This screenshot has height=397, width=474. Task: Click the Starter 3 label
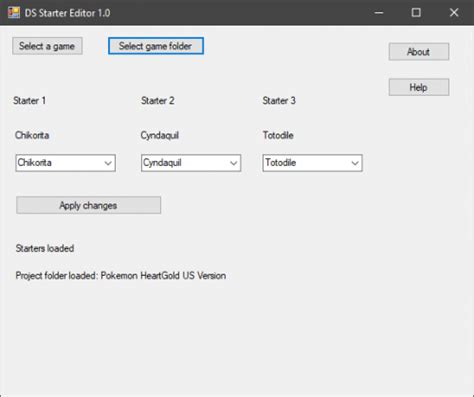coord(279,101)
